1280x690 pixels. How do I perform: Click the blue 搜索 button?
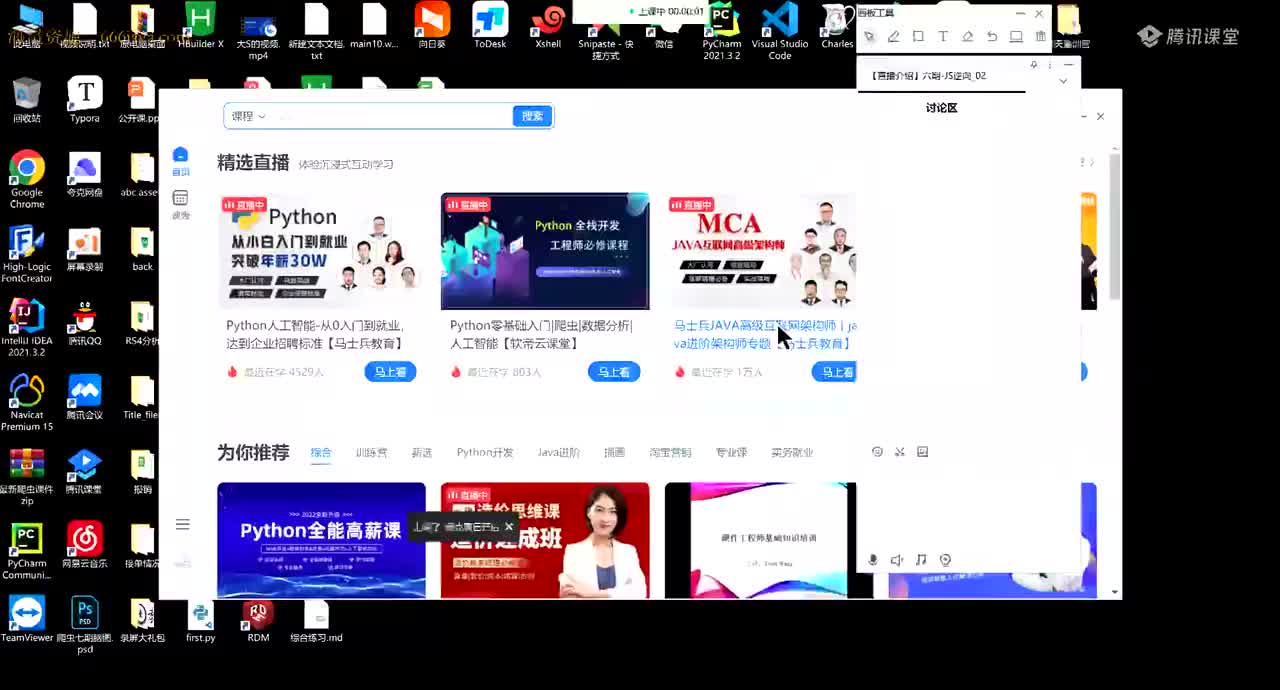pos(532,116)
